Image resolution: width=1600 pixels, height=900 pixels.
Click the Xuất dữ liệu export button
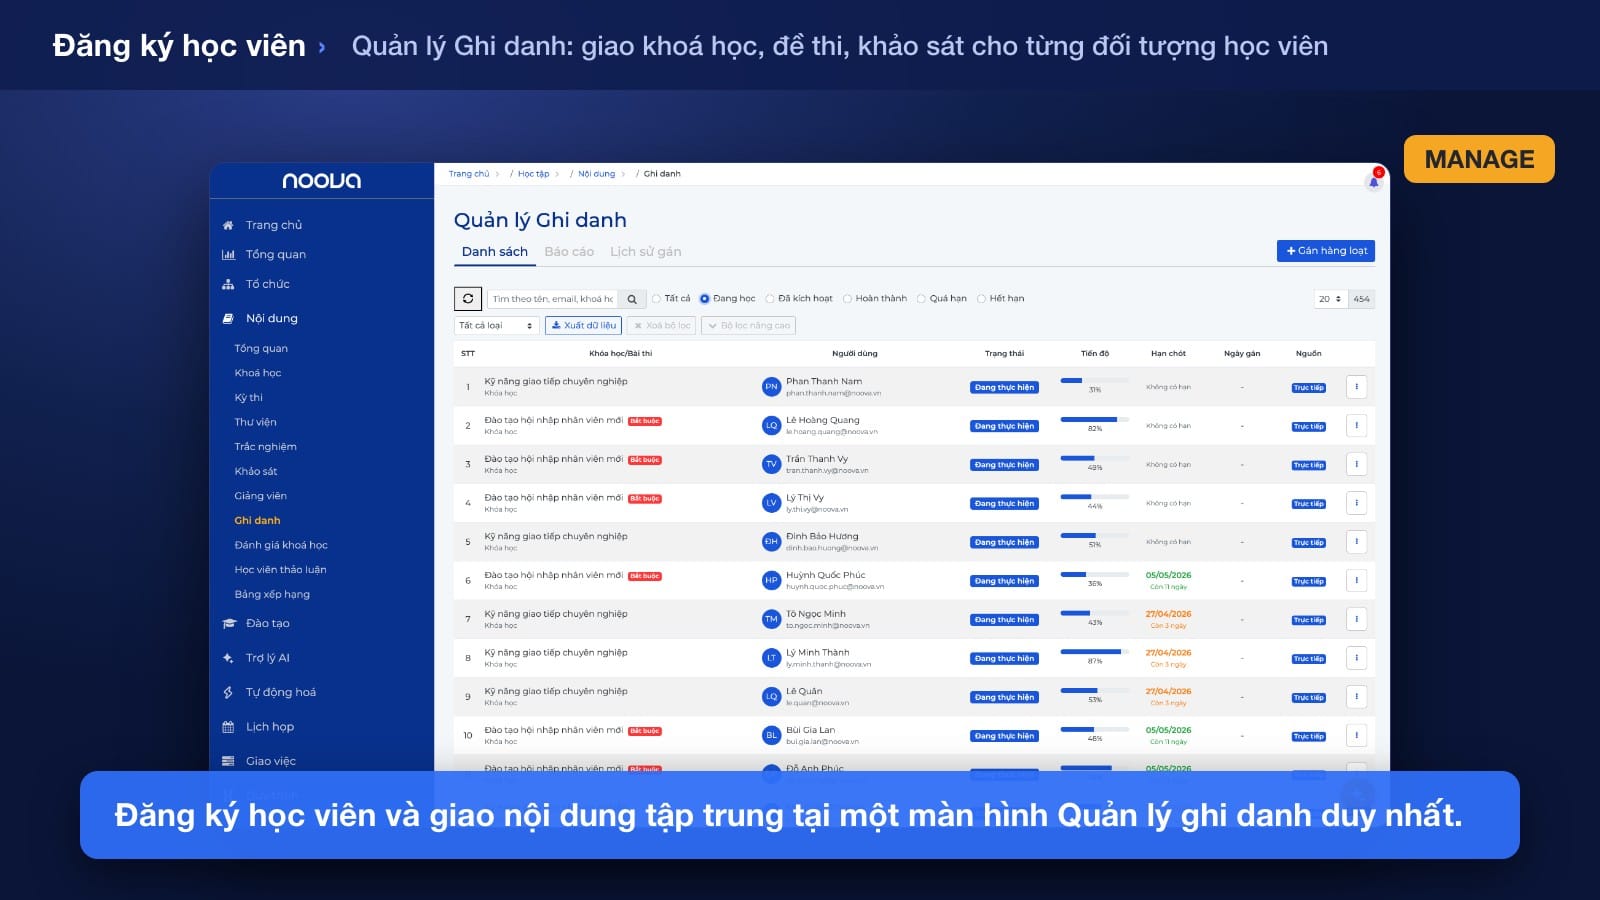[583, 325]
